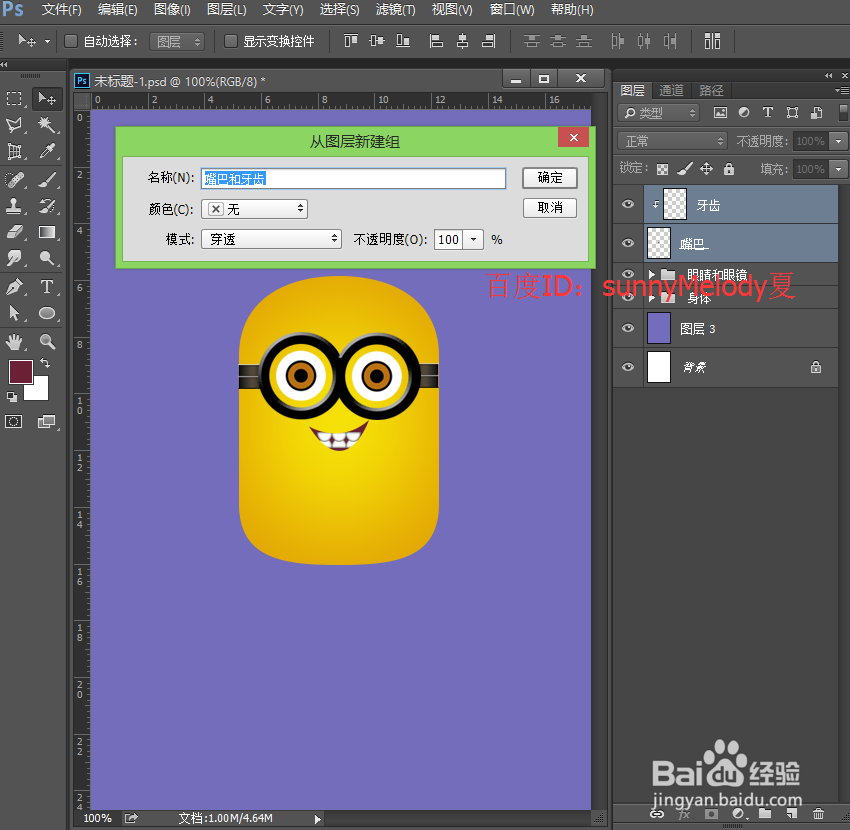This screenshot has height=830, width=850.
Task: Select the Smudge tool
Action: coord(14,258)
